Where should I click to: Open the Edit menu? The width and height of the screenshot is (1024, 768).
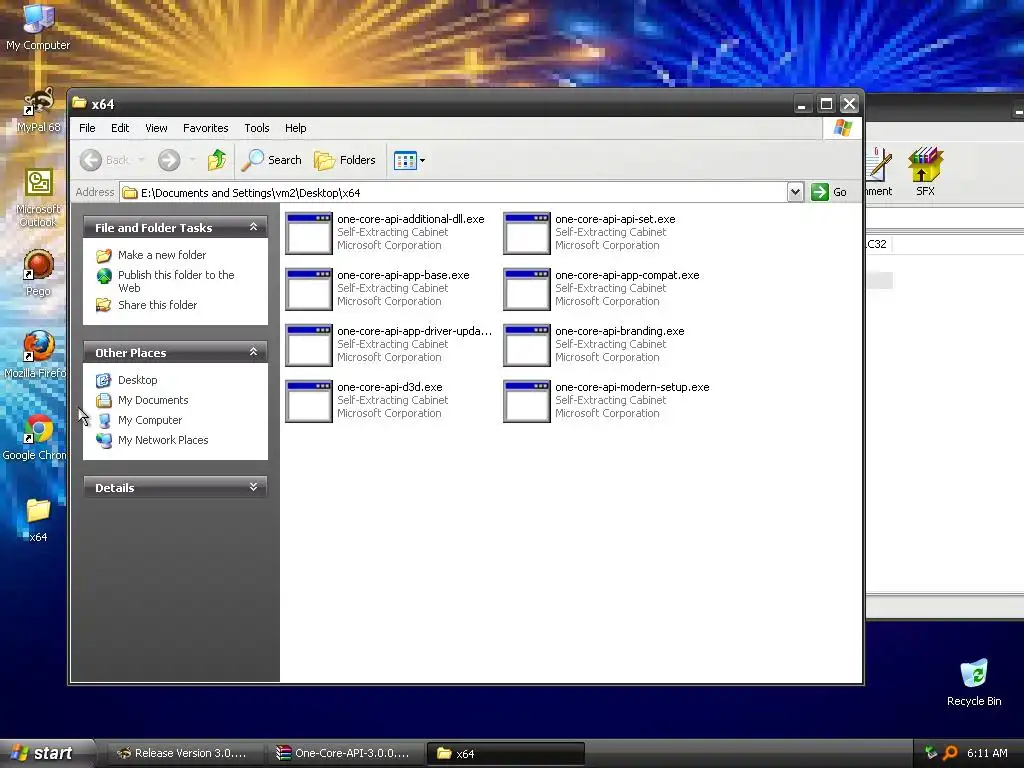tap(120, 128)
